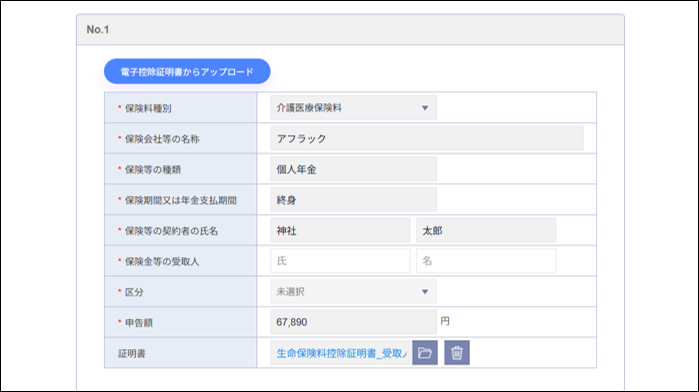This screenshot has height=392, width=699.
Task: Click the 保険料種別 label
Action: tap(148, 108)
